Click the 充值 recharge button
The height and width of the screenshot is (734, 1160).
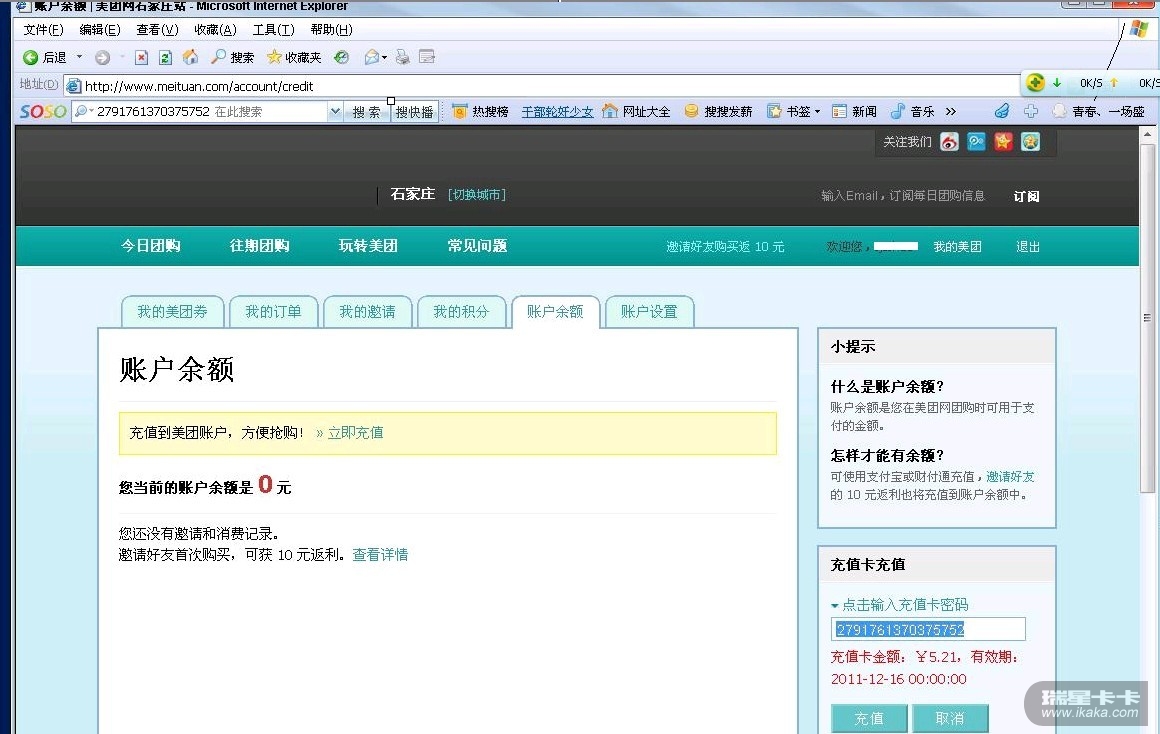868,718
